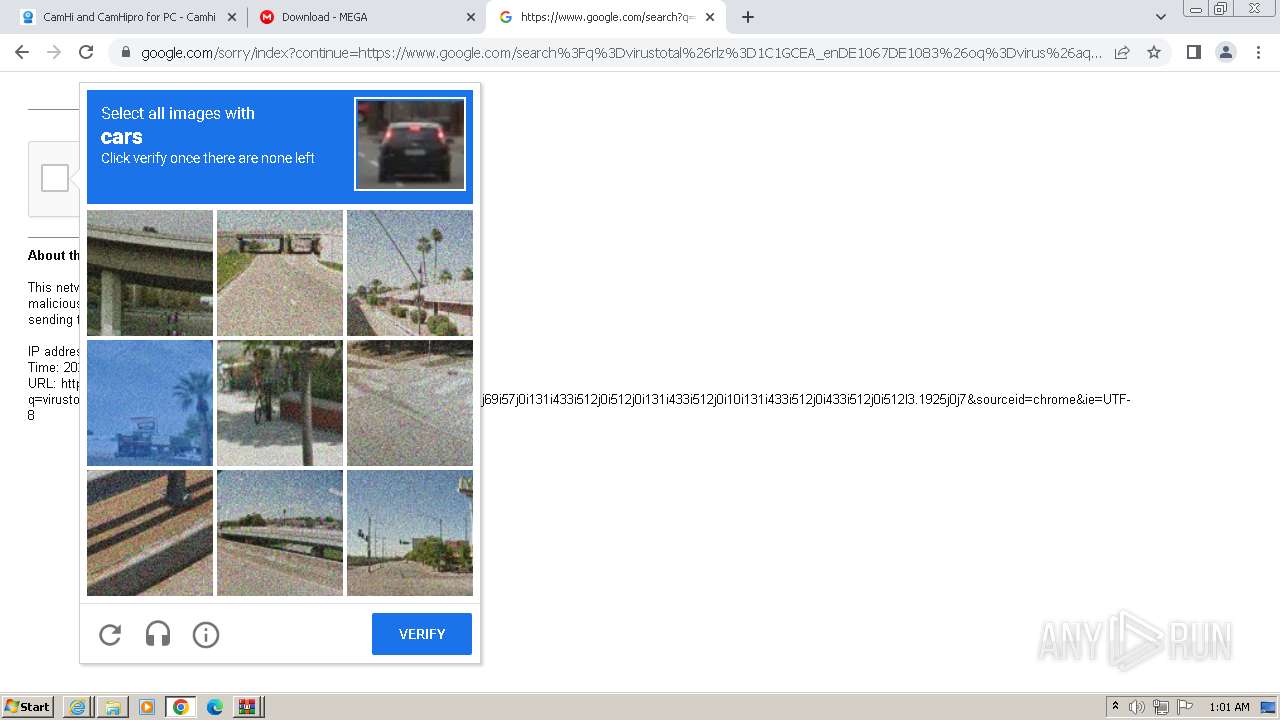View site information lock icon
This screenshot has height=720, width=1280.
[x=125, y=53]
